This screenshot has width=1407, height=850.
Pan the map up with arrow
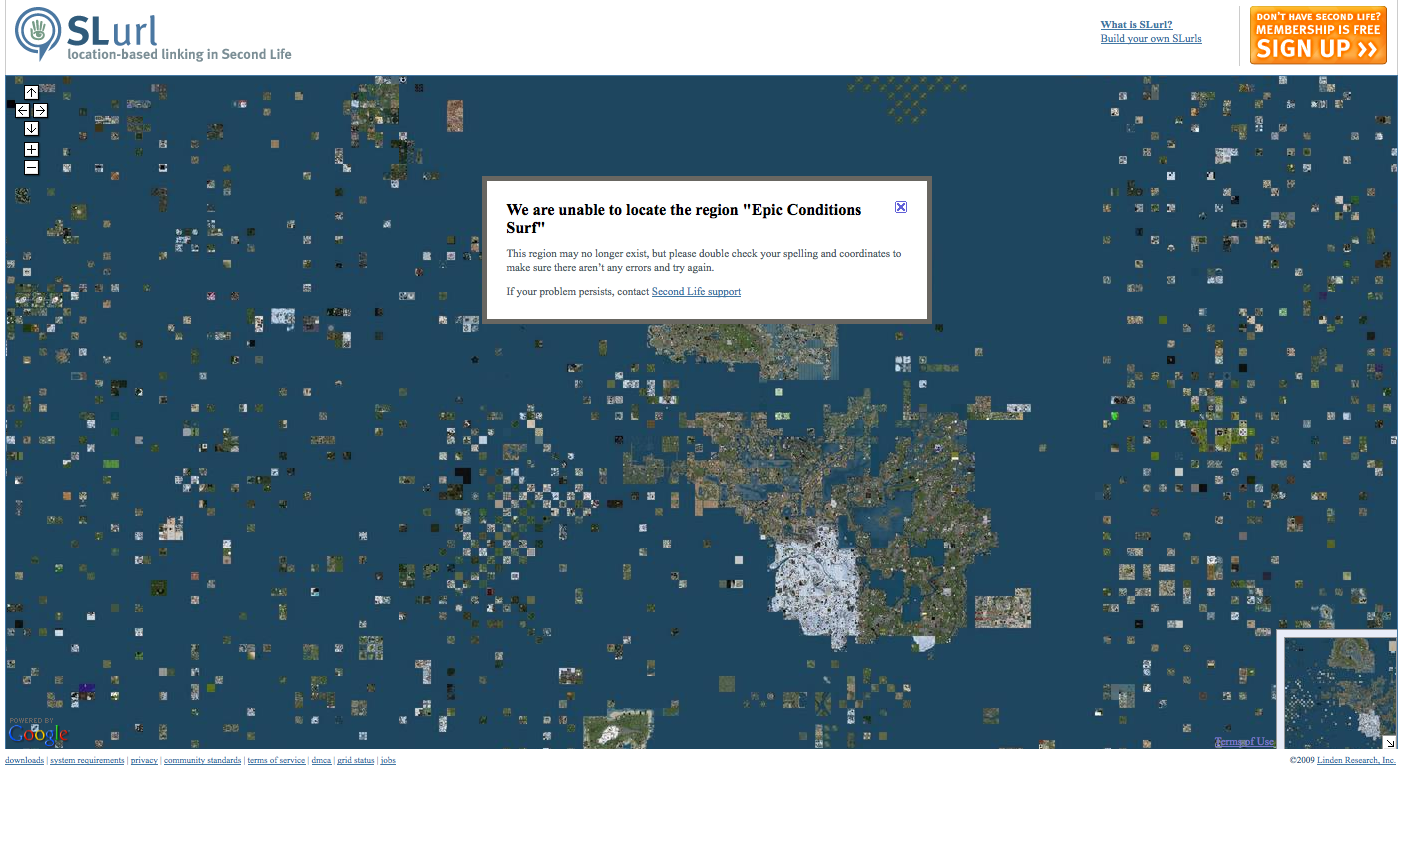coord(31,93)
